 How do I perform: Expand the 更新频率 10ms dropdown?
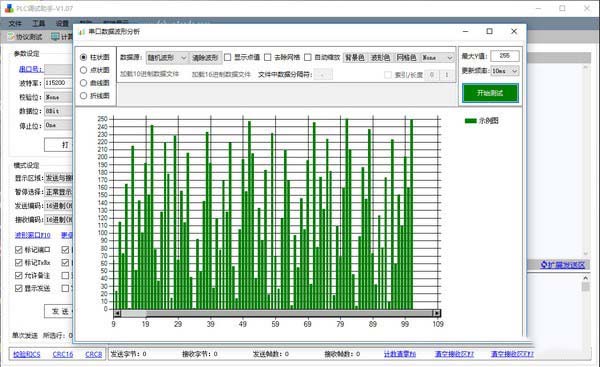click(x=505, y=71)
